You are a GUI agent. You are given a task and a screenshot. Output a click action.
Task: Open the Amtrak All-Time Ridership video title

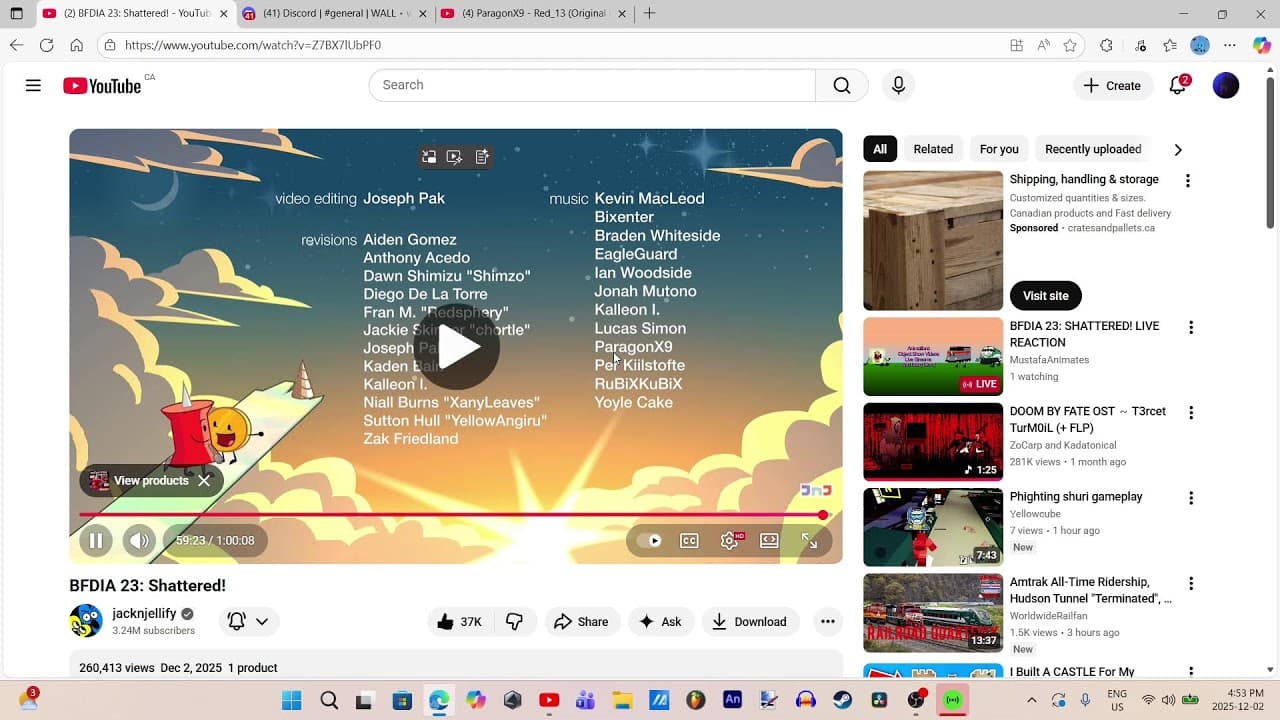(x=1091, y=590)
